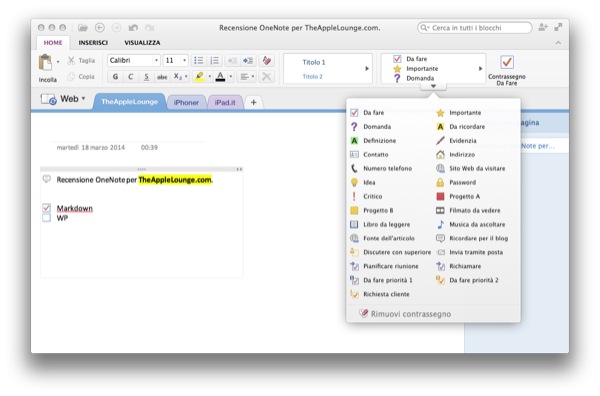Screen dimensions: 600x396
Task: Open the highlight color dropdown arrow
Action: [x=209, y=77]
